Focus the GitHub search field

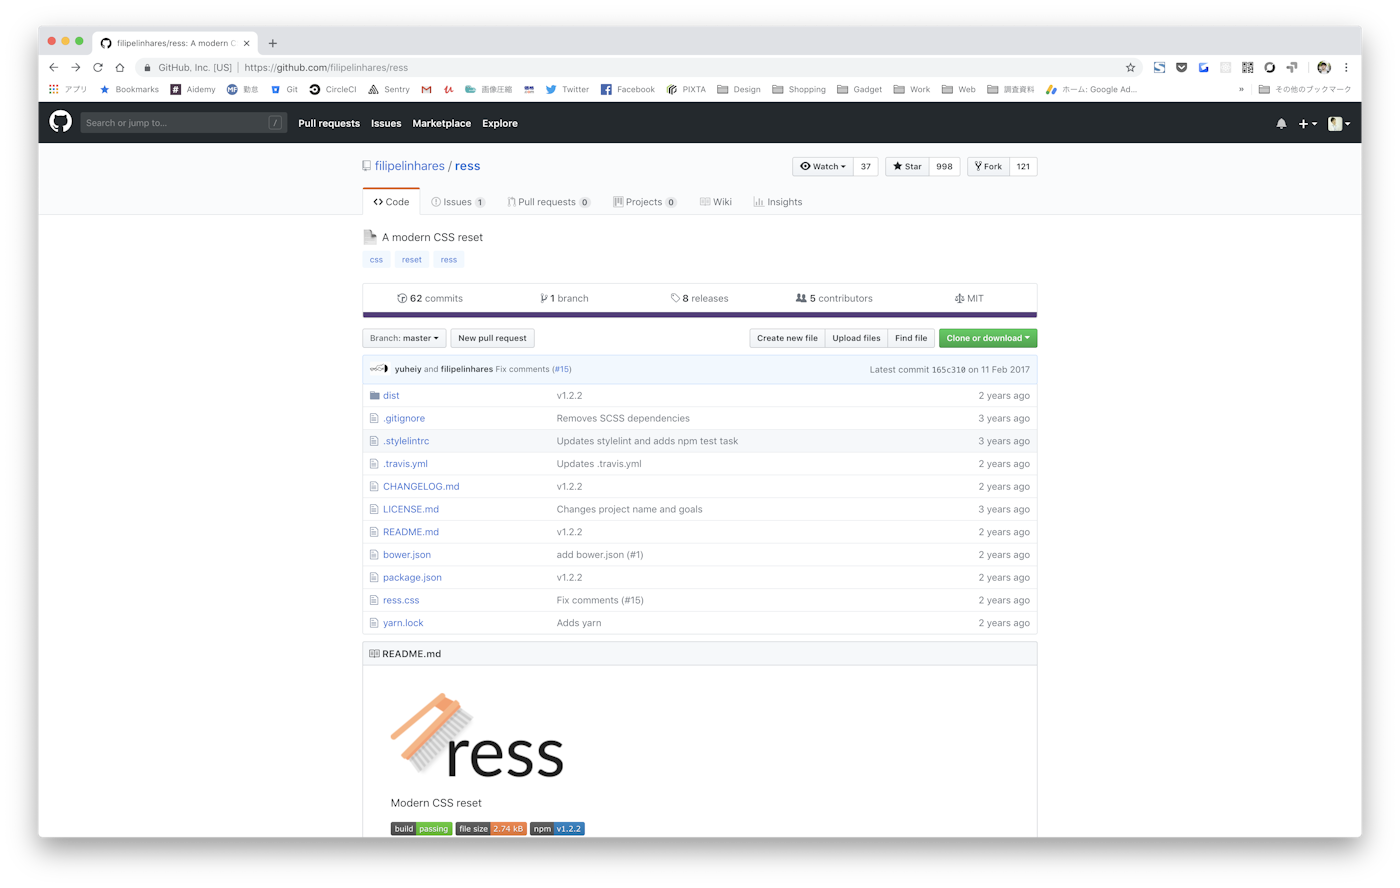coord(183,123)
